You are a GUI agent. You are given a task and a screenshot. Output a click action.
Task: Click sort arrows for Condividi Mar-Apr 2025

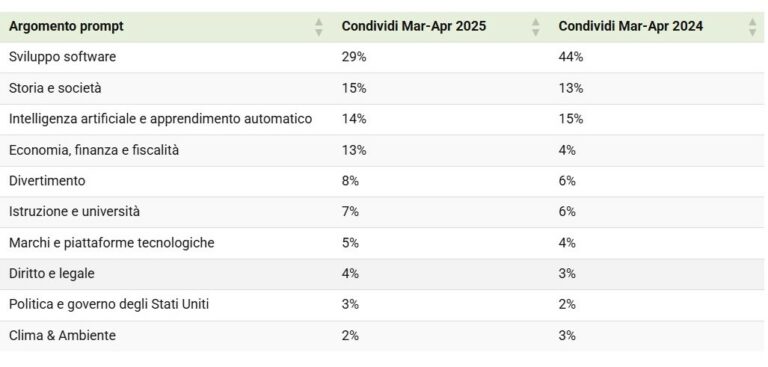point(536,27)
